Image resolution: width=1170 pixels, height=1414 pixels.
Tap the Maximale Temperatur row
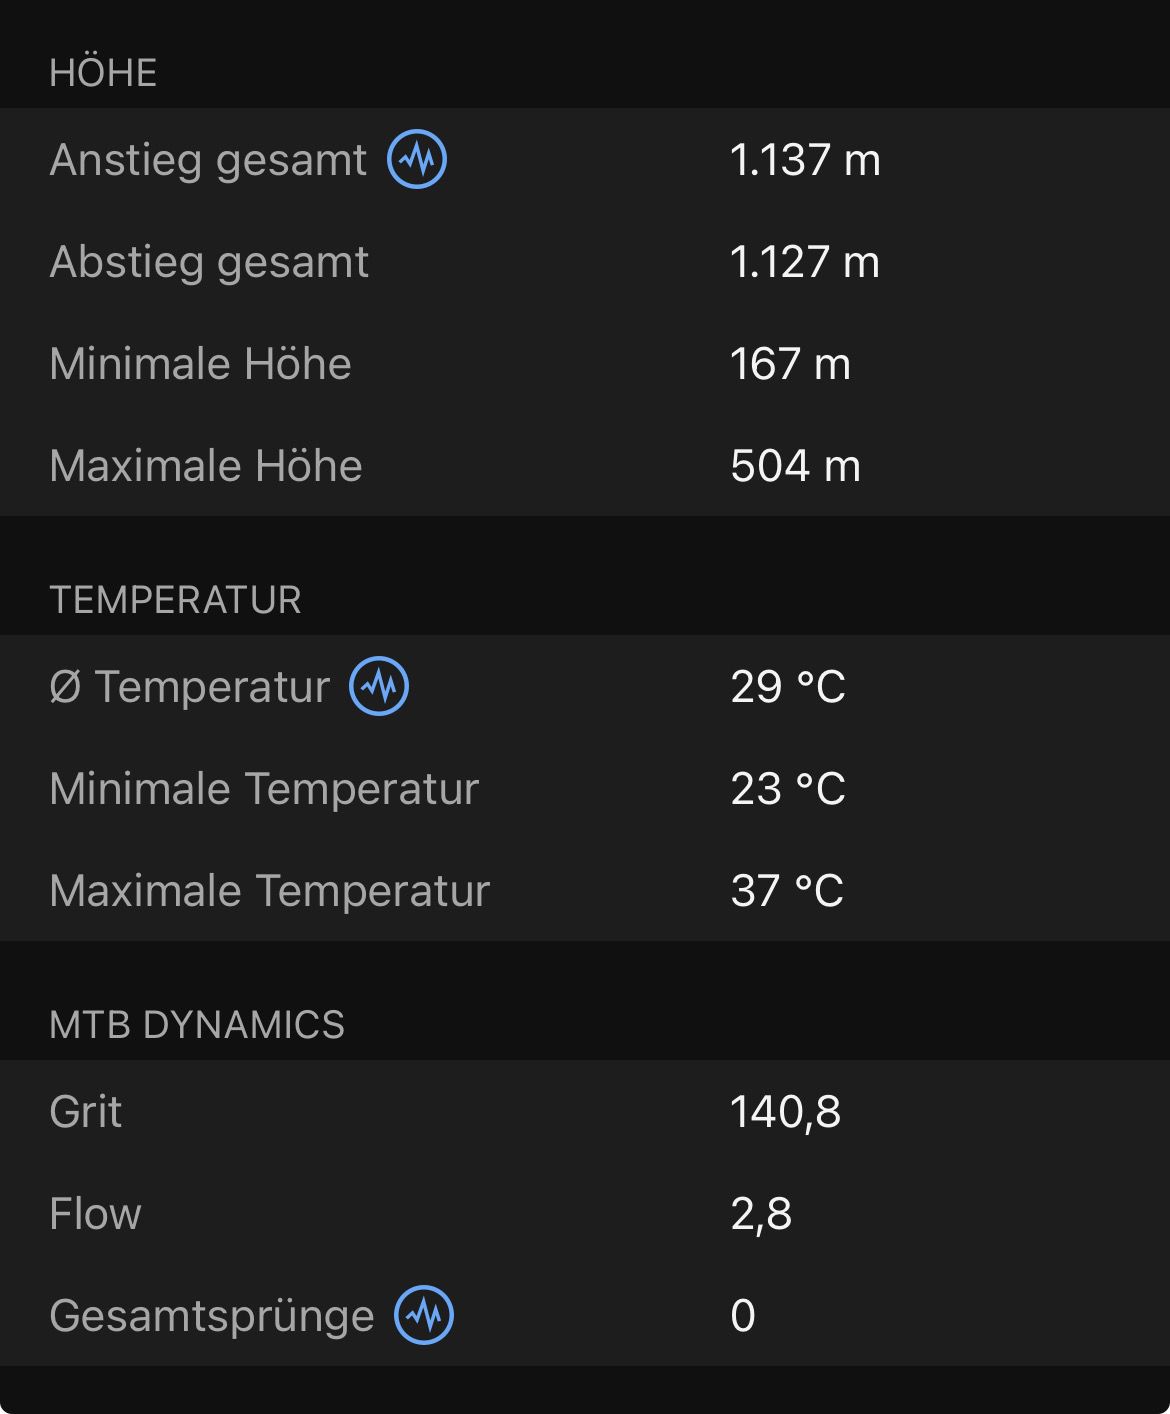click(585, 890)
